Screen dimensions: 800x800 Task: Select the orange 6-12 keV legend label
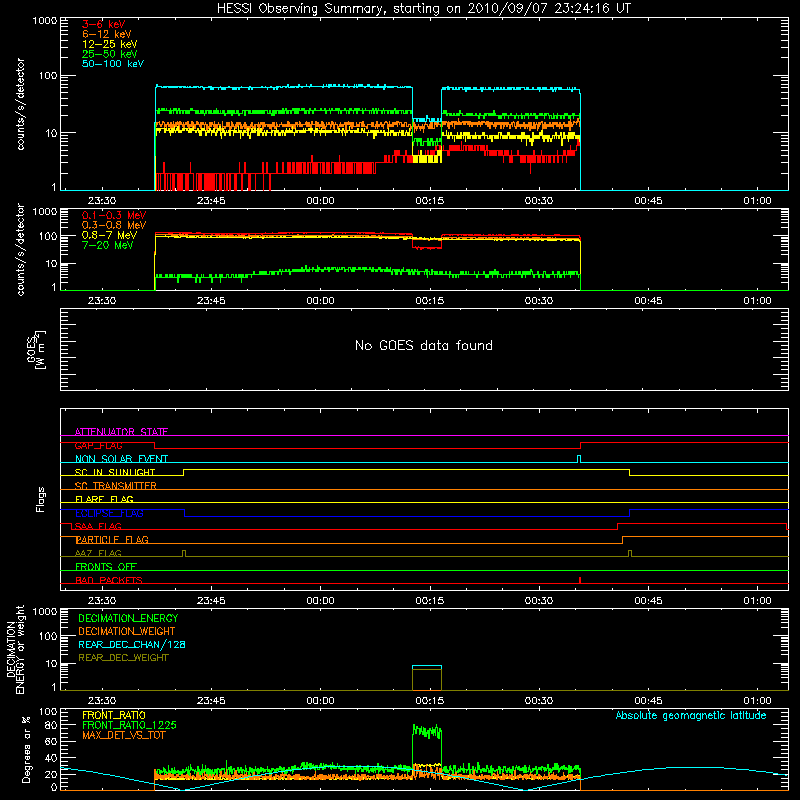(107, 34)
